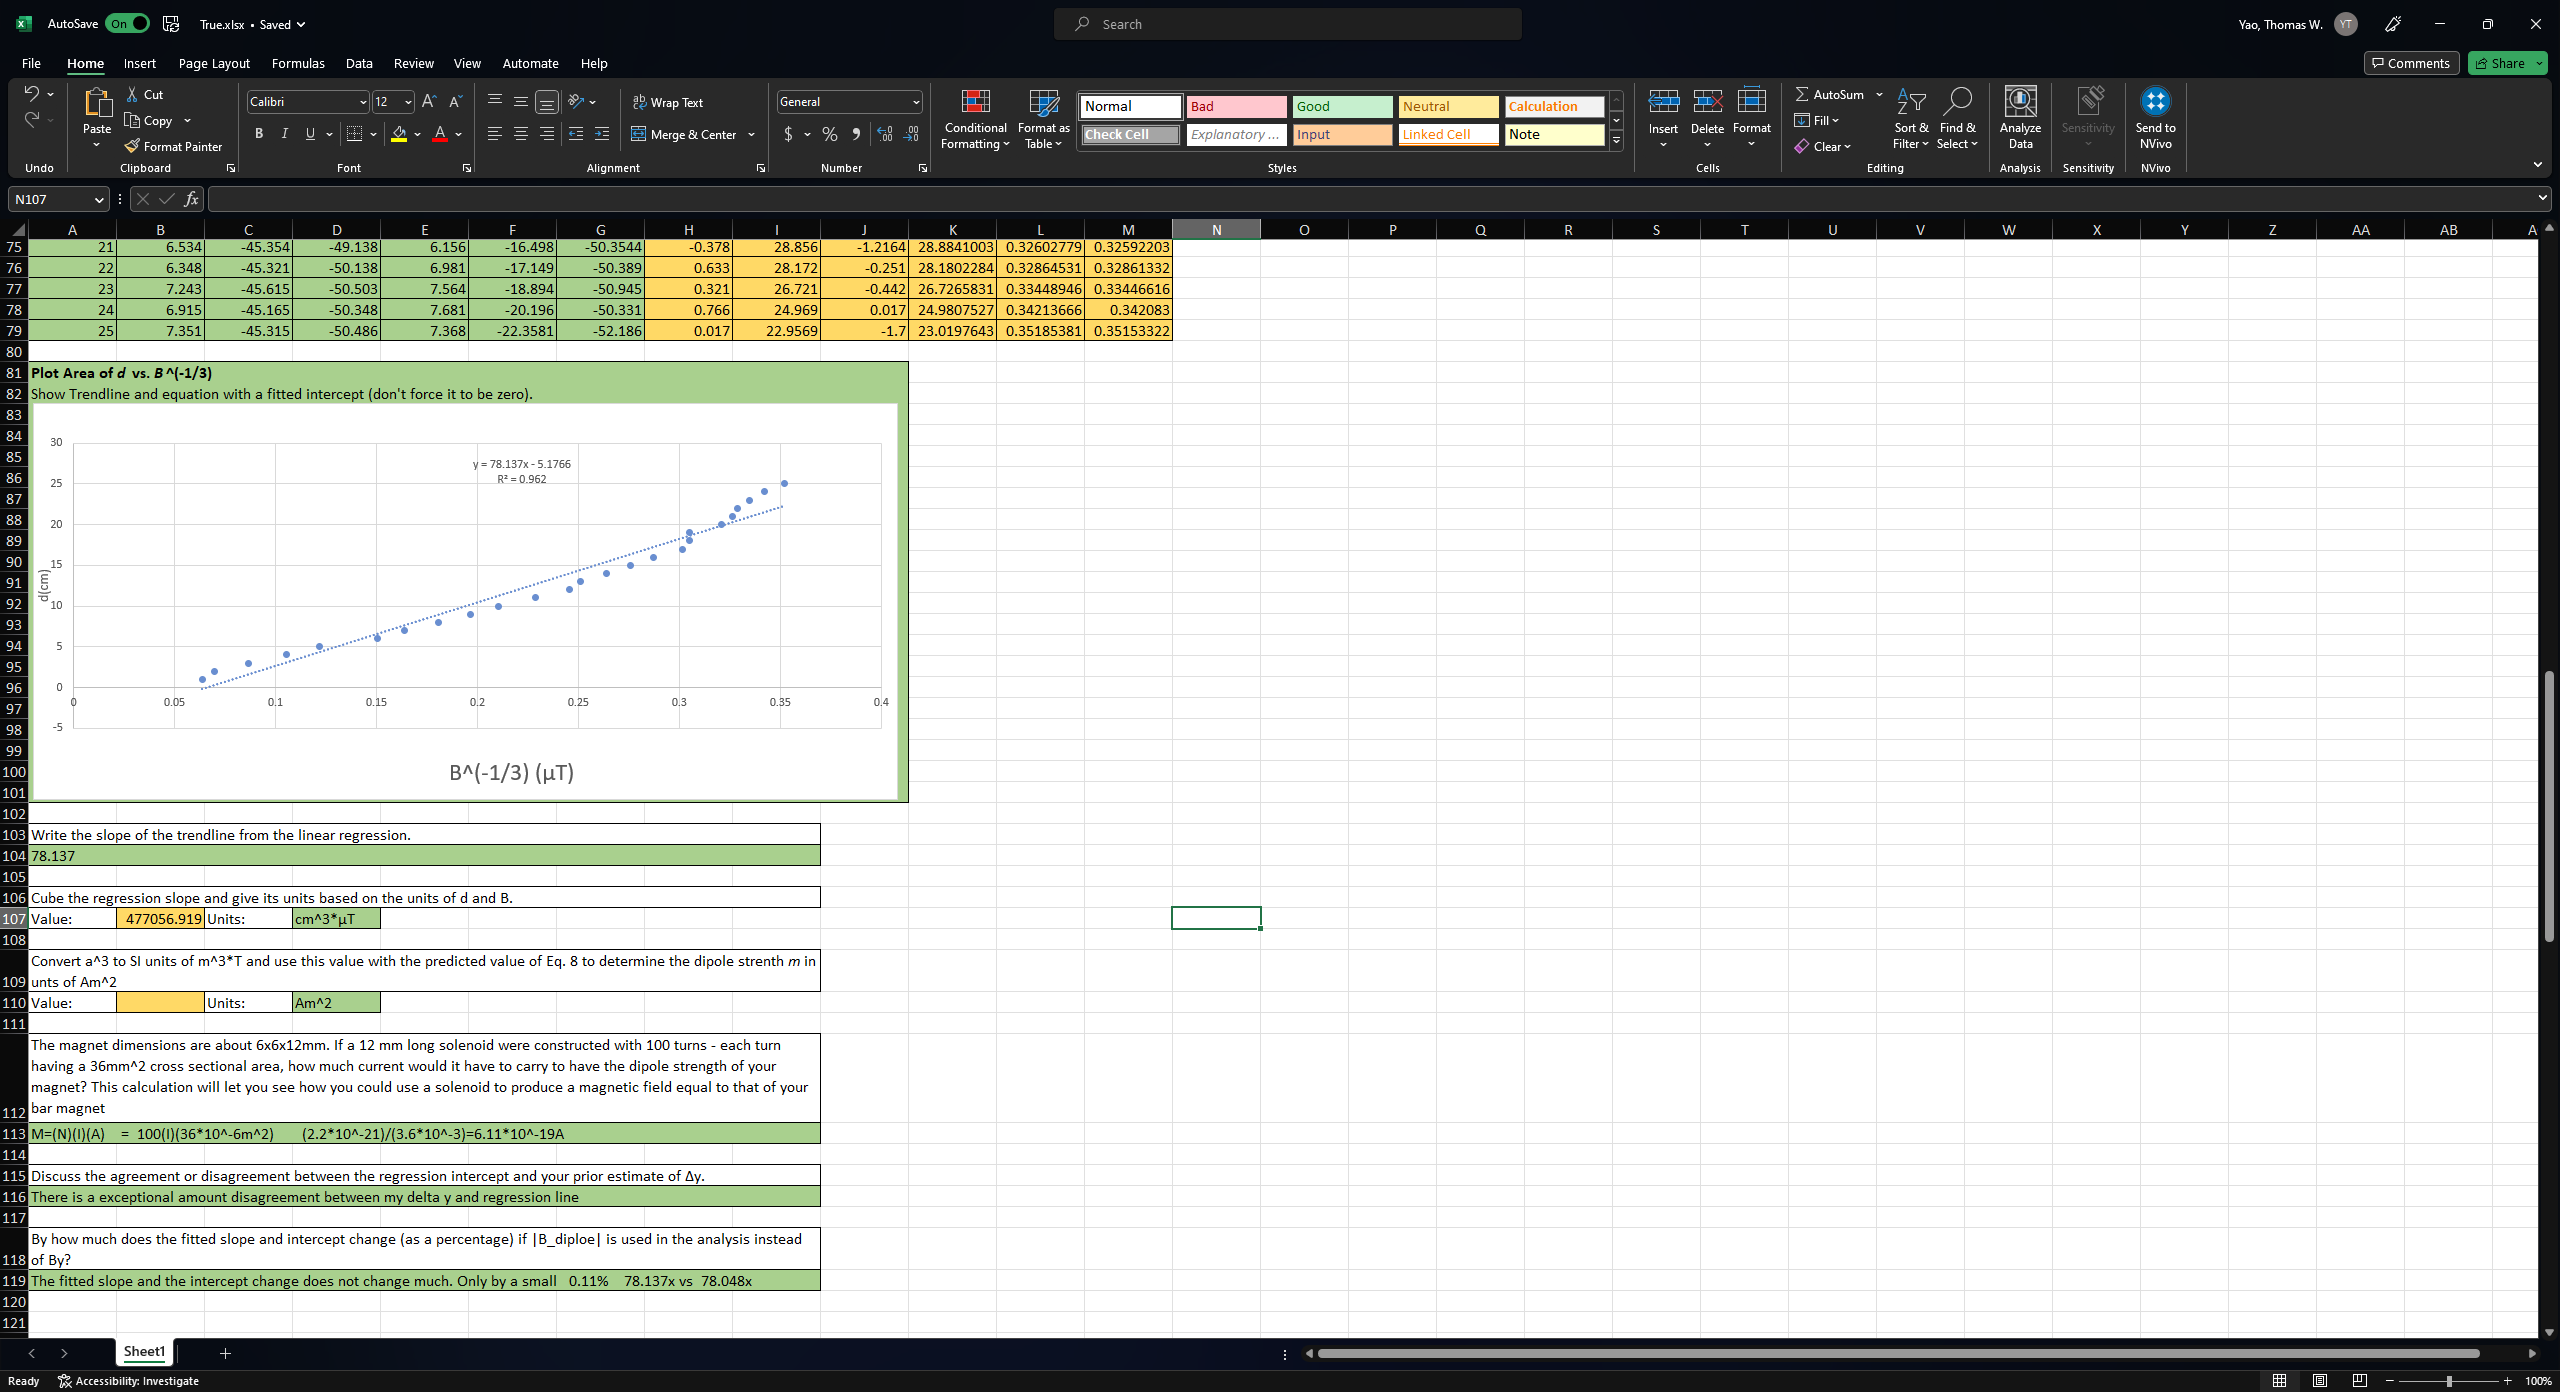Click the Insert Function fx icon

pyautogui.click(x=191, y=199)
